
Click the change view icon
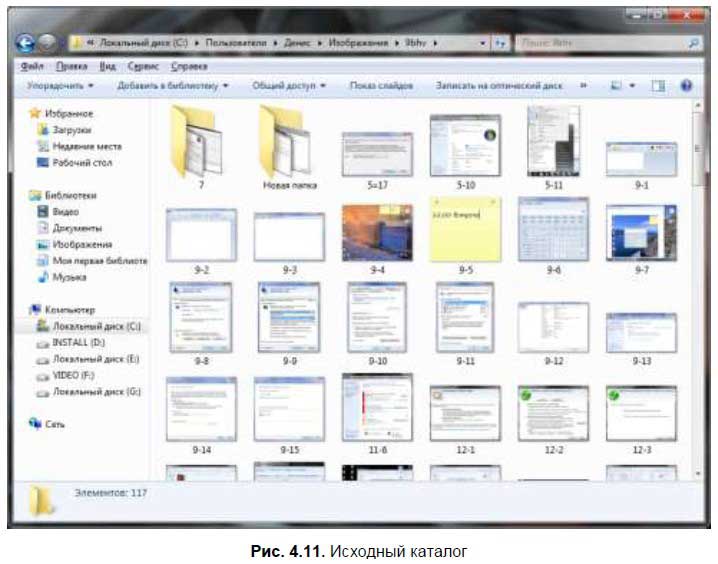[616, 86]
